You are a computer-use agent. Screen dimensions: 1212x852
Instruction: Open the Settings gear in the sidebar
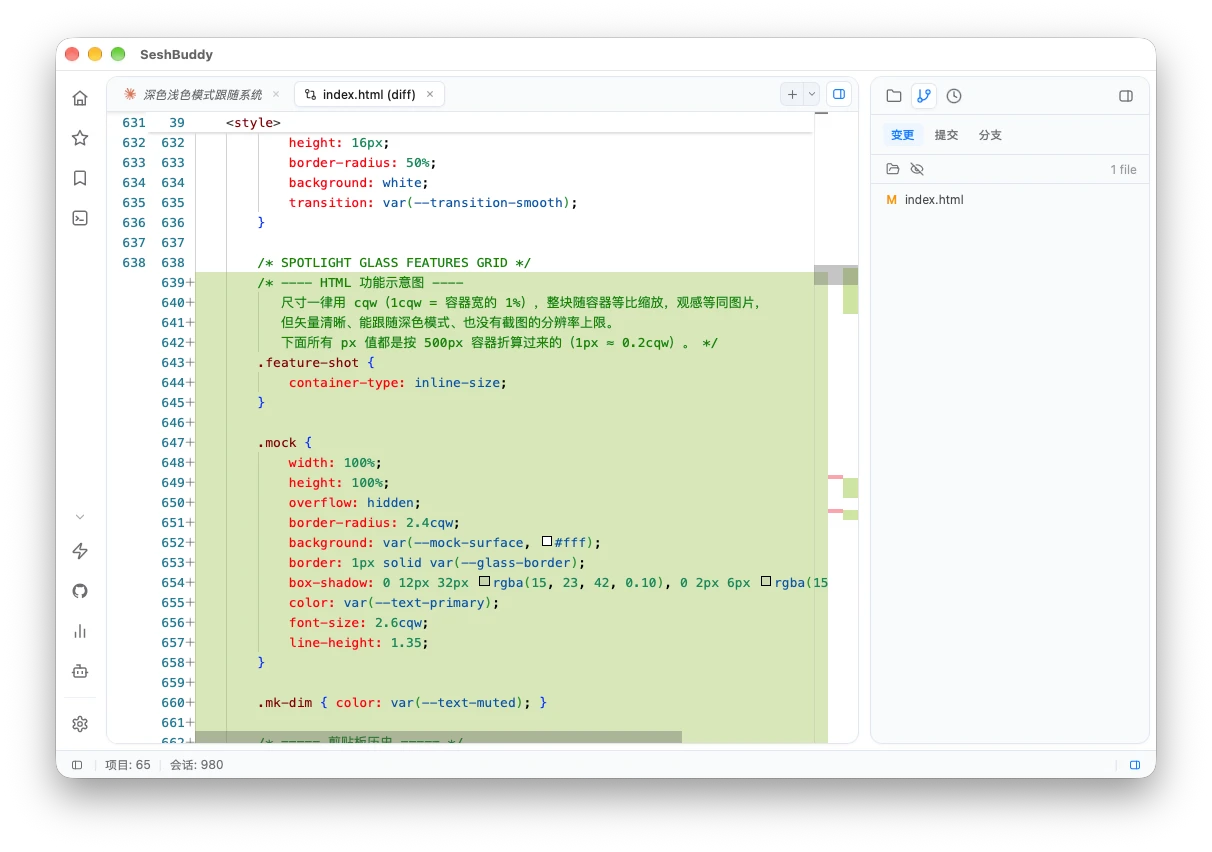[x=80, y=724]
